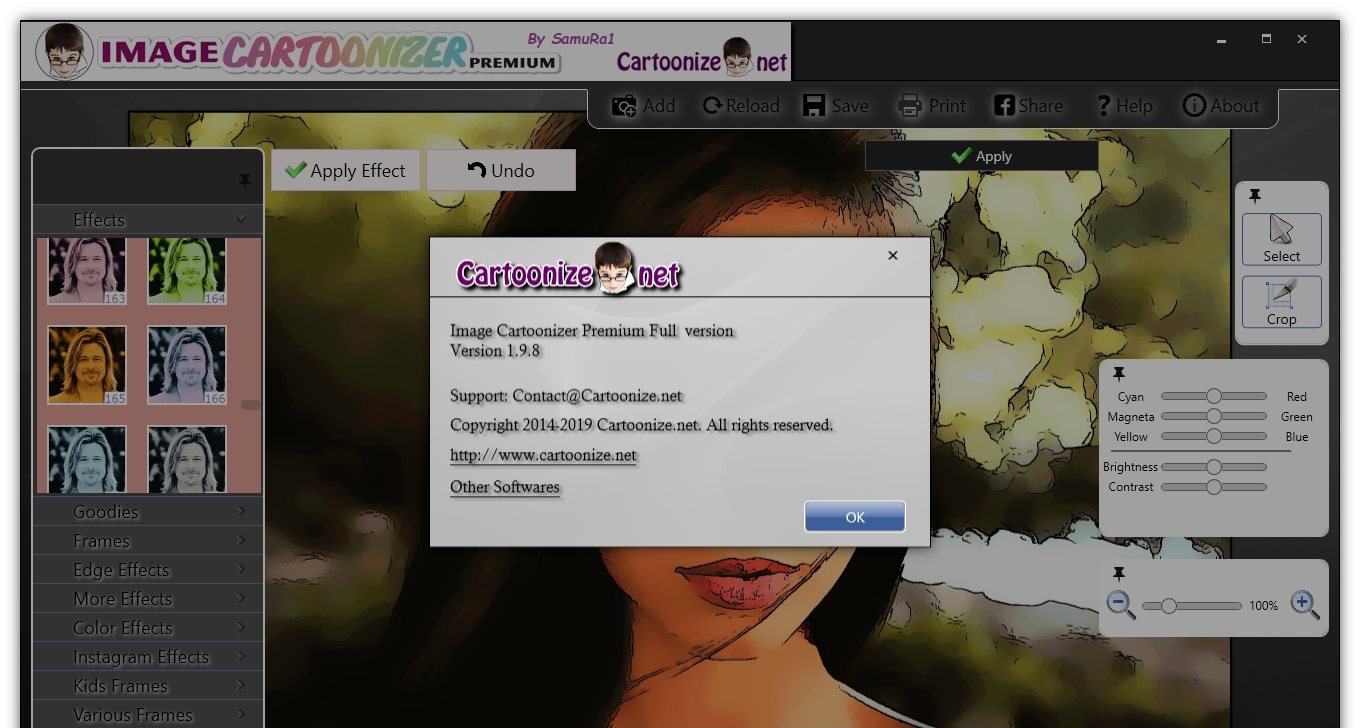
Task: Zoom in with the plus magnifier
Action: (1305, 605)
